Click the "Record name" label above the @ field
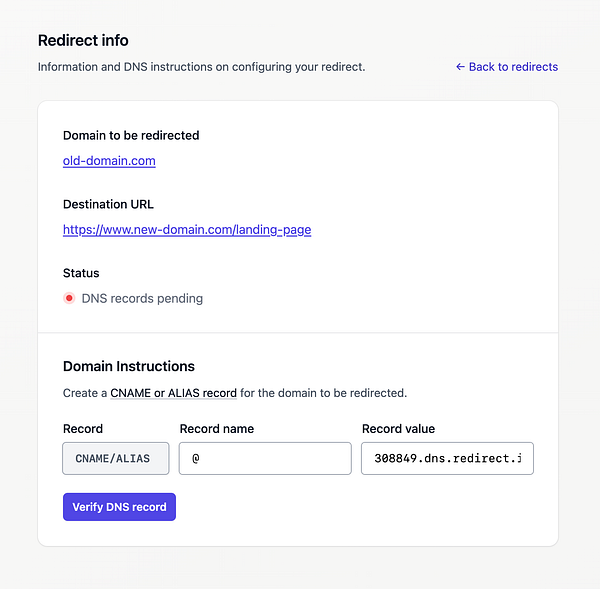This screenshot has width=600, height=589. 217,428
